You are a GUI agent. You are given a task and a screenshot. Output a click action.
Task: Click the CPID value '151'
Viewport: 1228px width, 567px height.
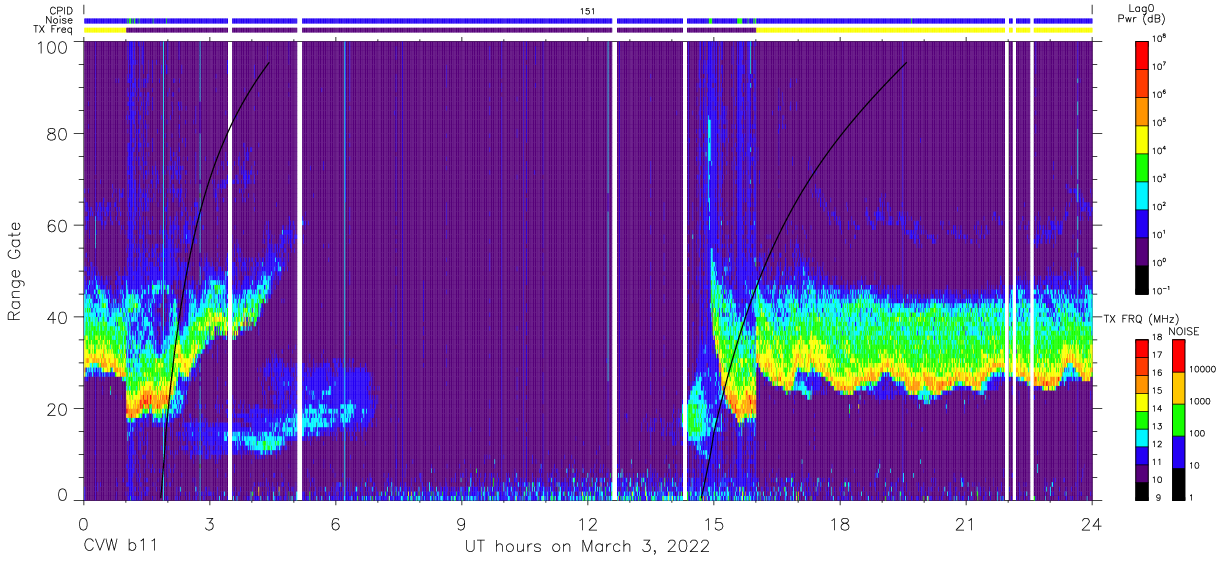(x=588, y=10)
